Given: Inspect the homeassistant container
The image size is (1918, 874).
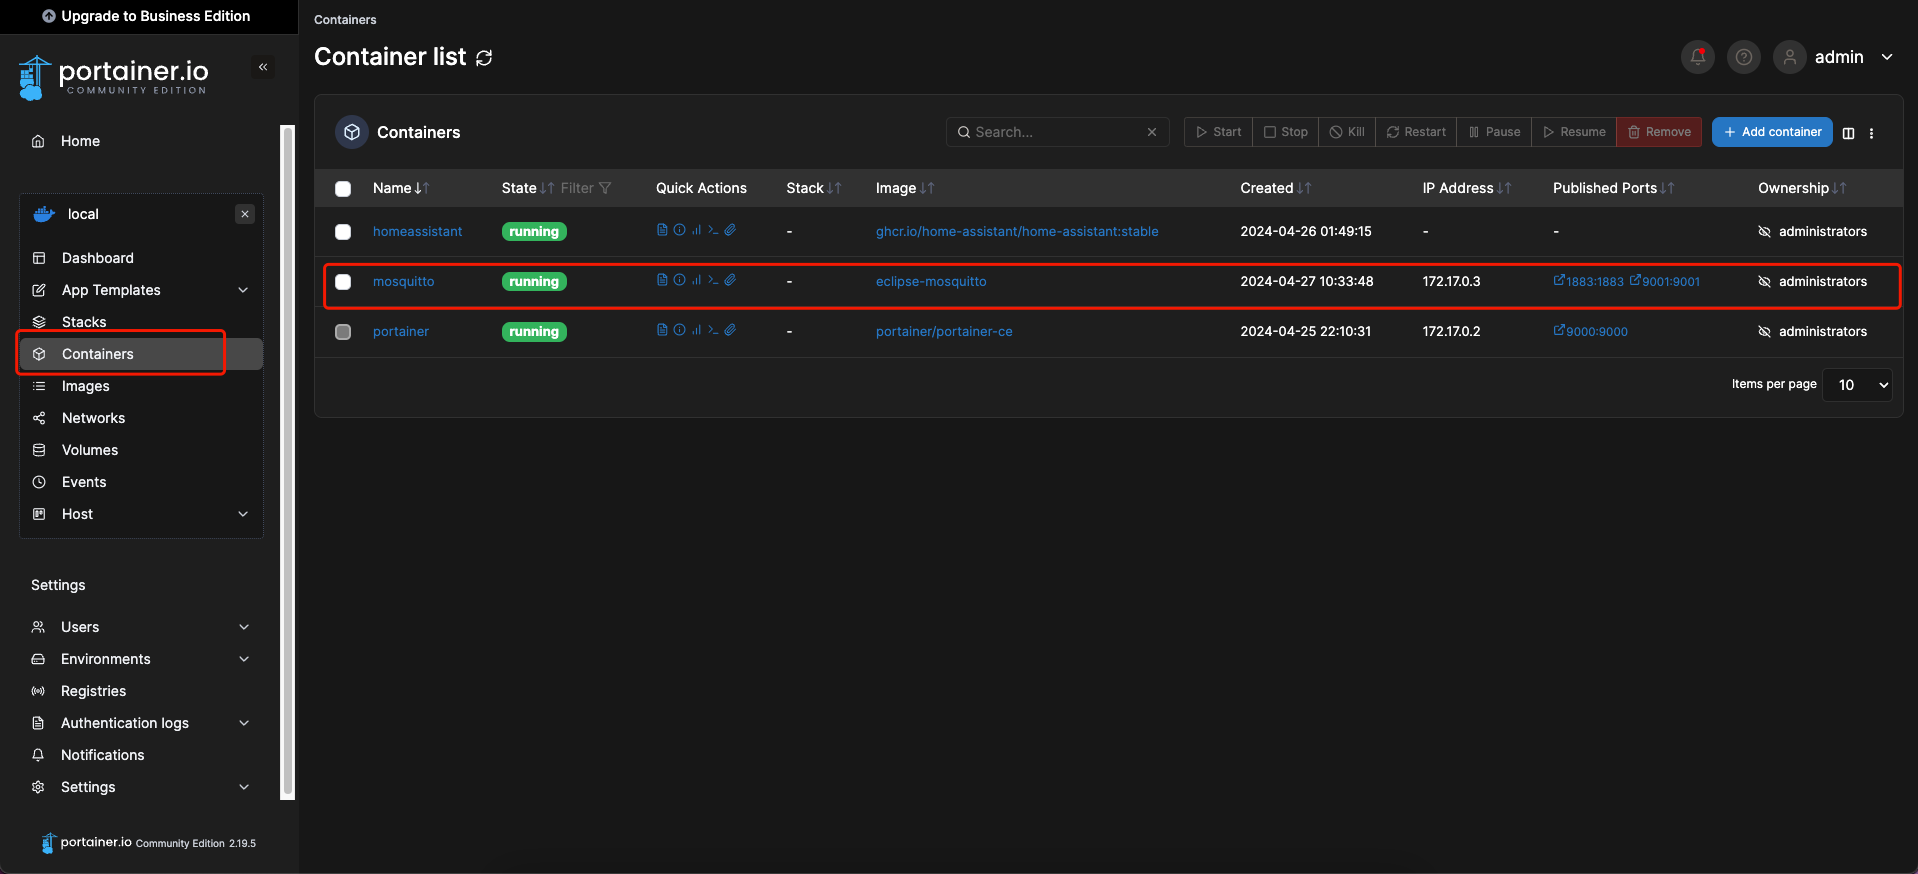Looking at the screenshot, I should 679,230.
